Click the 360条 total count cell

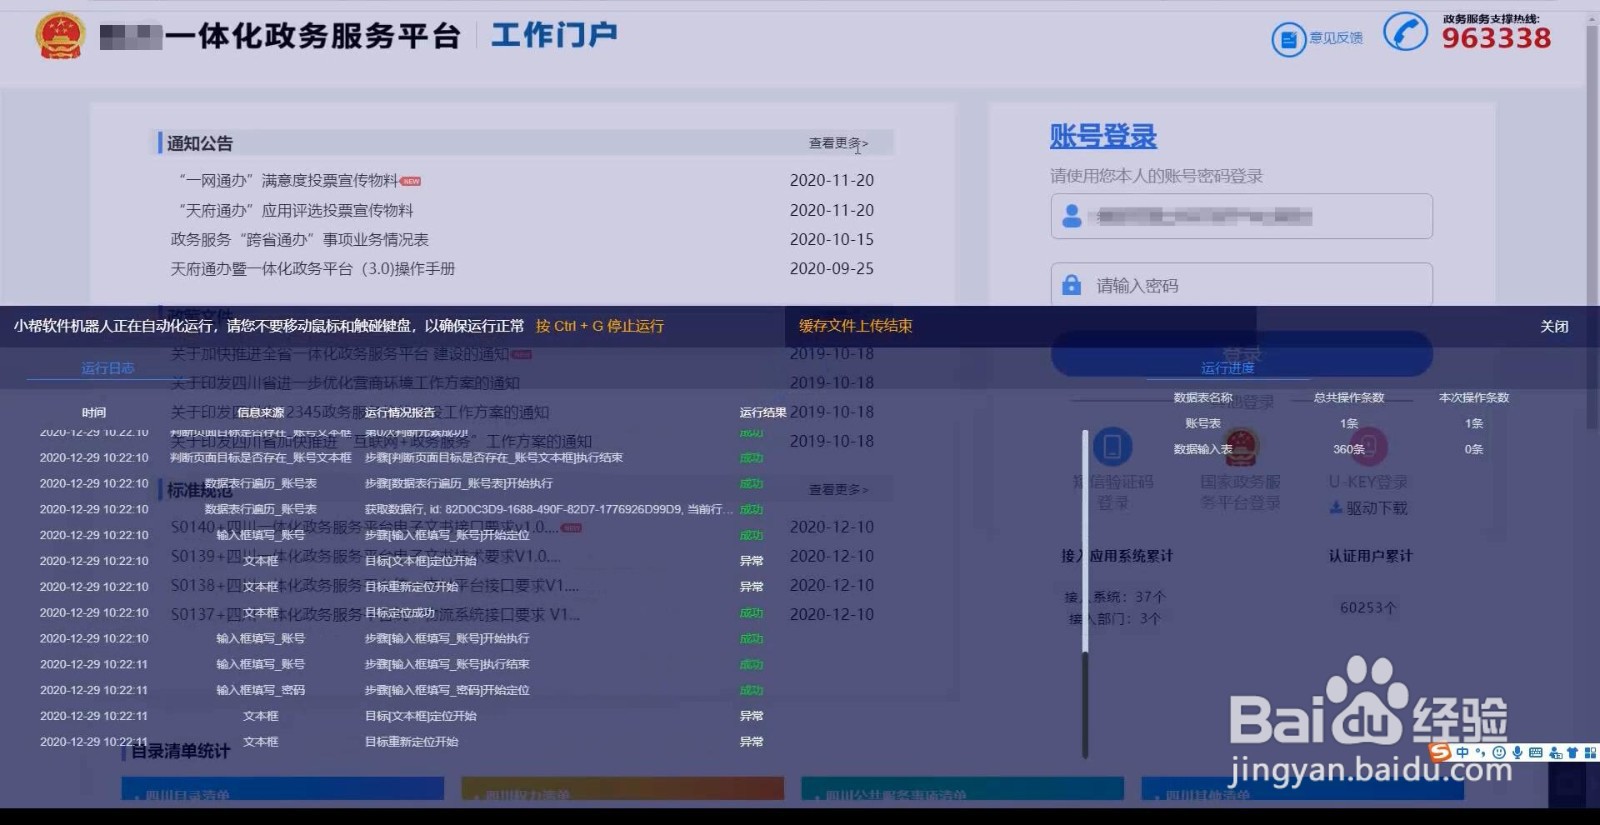(x=1349, y=450)
